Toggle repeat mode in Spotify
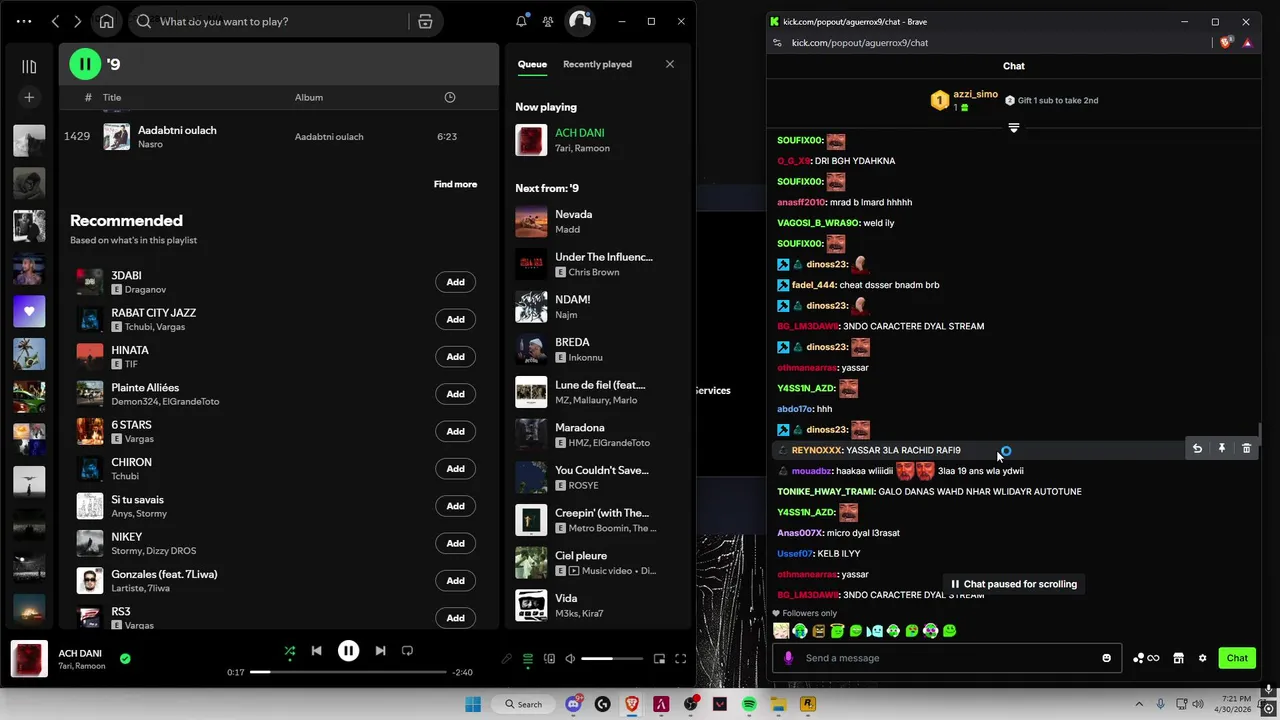The image size is (1280, 720). tap(407, 651)
